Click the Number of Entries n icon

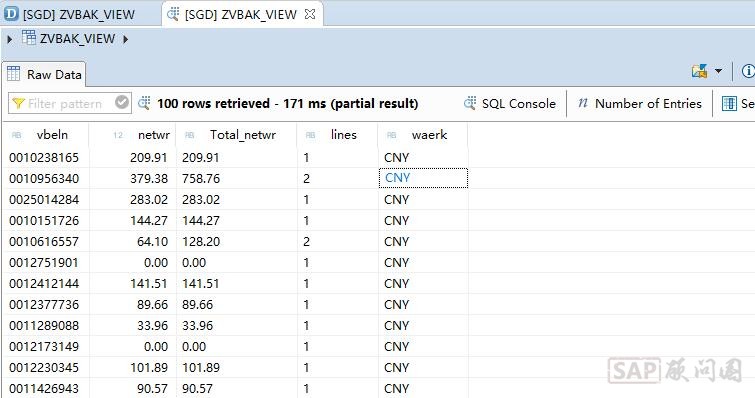[x=583, y=103]
